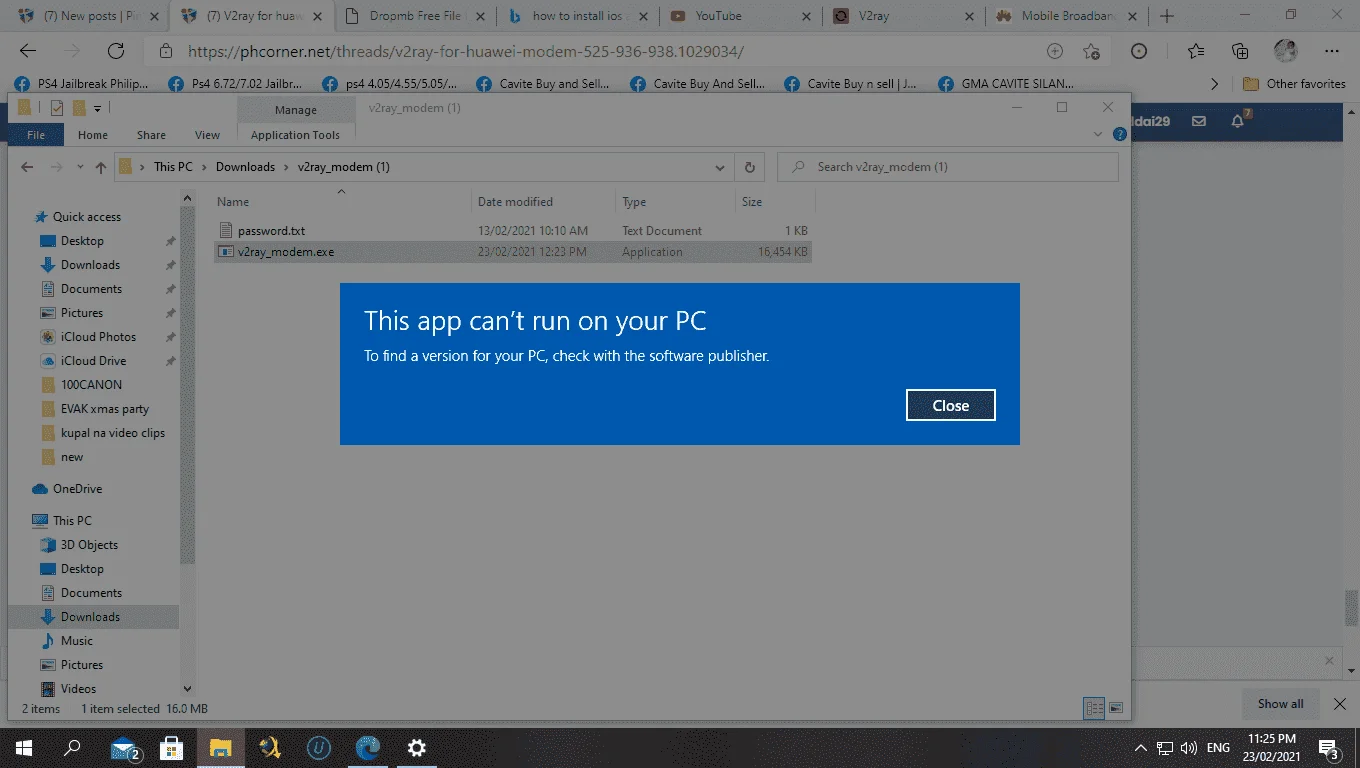Open the Edge Favorites list
Viewport: 1360px width, 768px height.
(x=1196, y=51)
